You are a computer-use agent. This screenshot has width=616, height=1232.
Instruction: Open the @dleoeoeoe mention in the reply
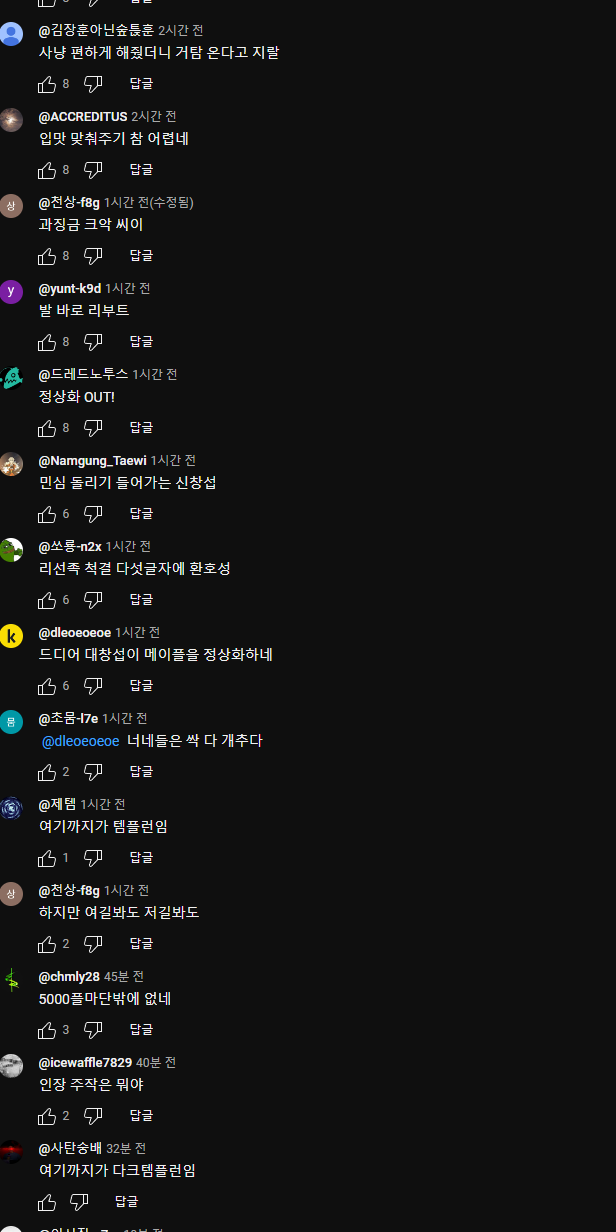pos(81,741)
